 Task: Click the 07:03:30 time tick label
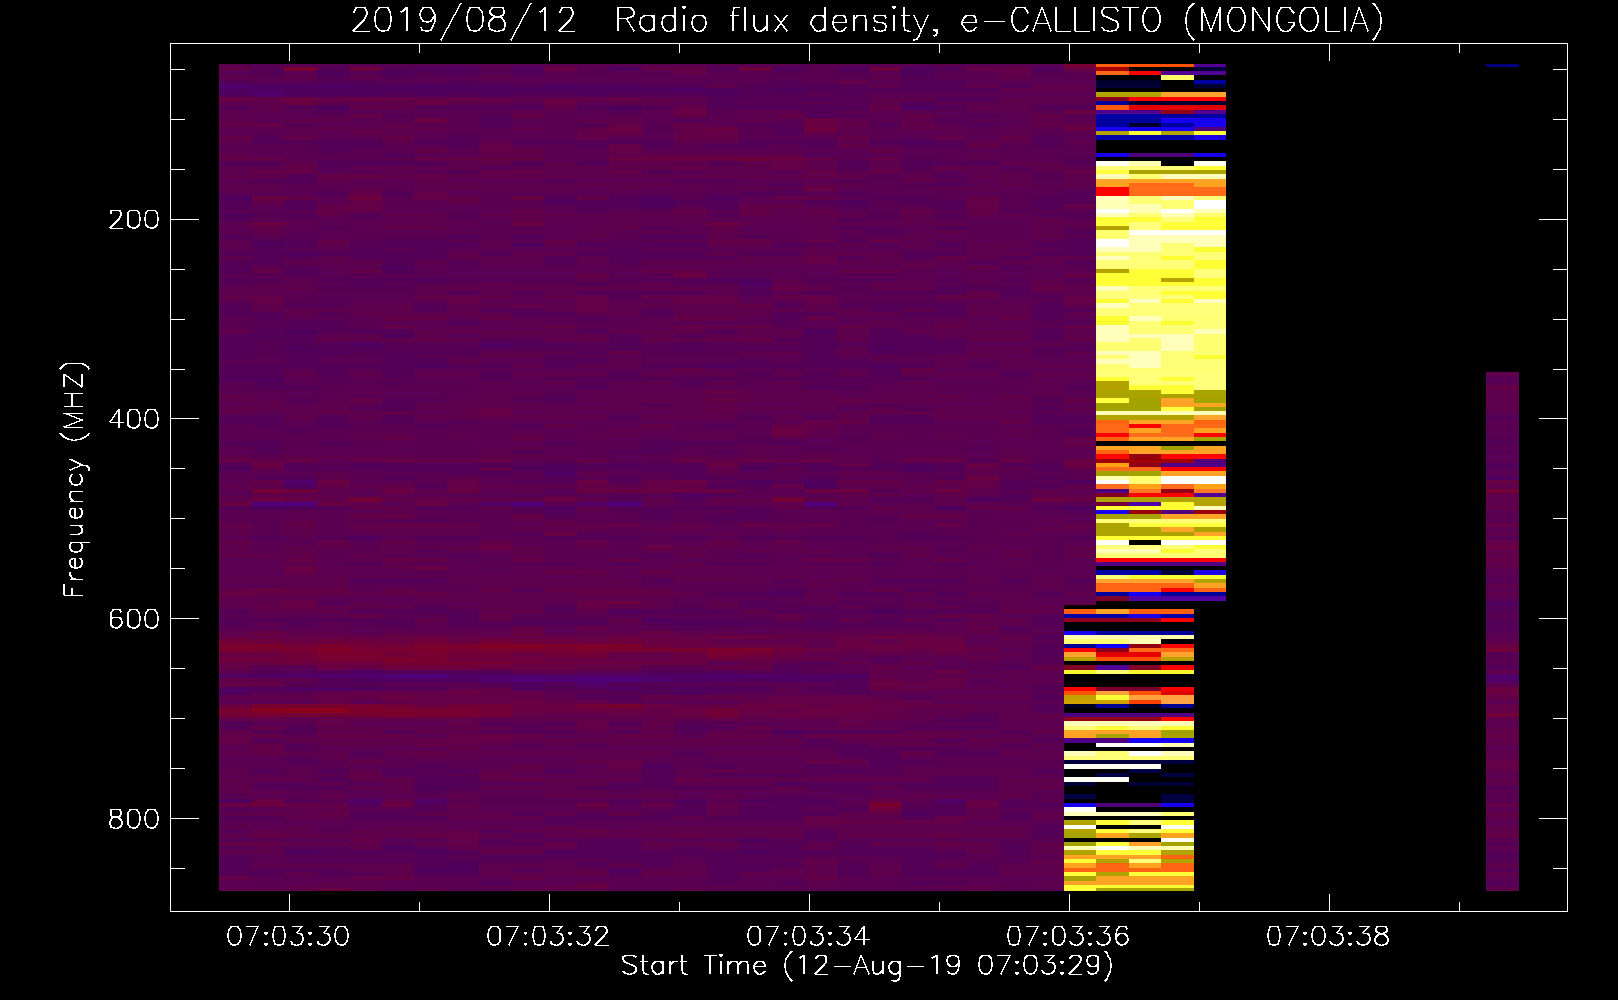(x=288, y=936)
